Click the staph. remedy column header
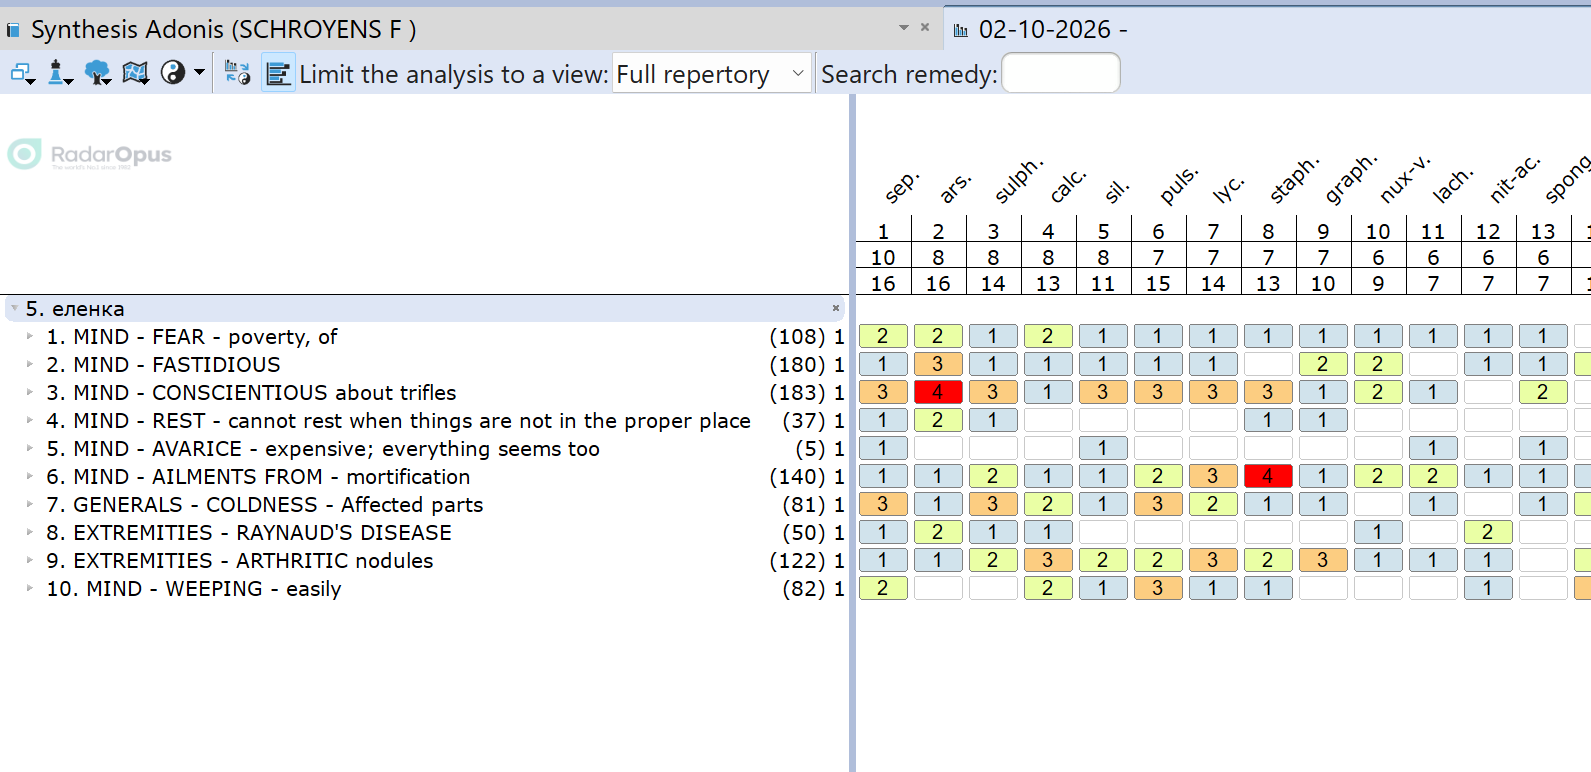The width and height of the screenshot is (1591, 772). click(1294, 179)
